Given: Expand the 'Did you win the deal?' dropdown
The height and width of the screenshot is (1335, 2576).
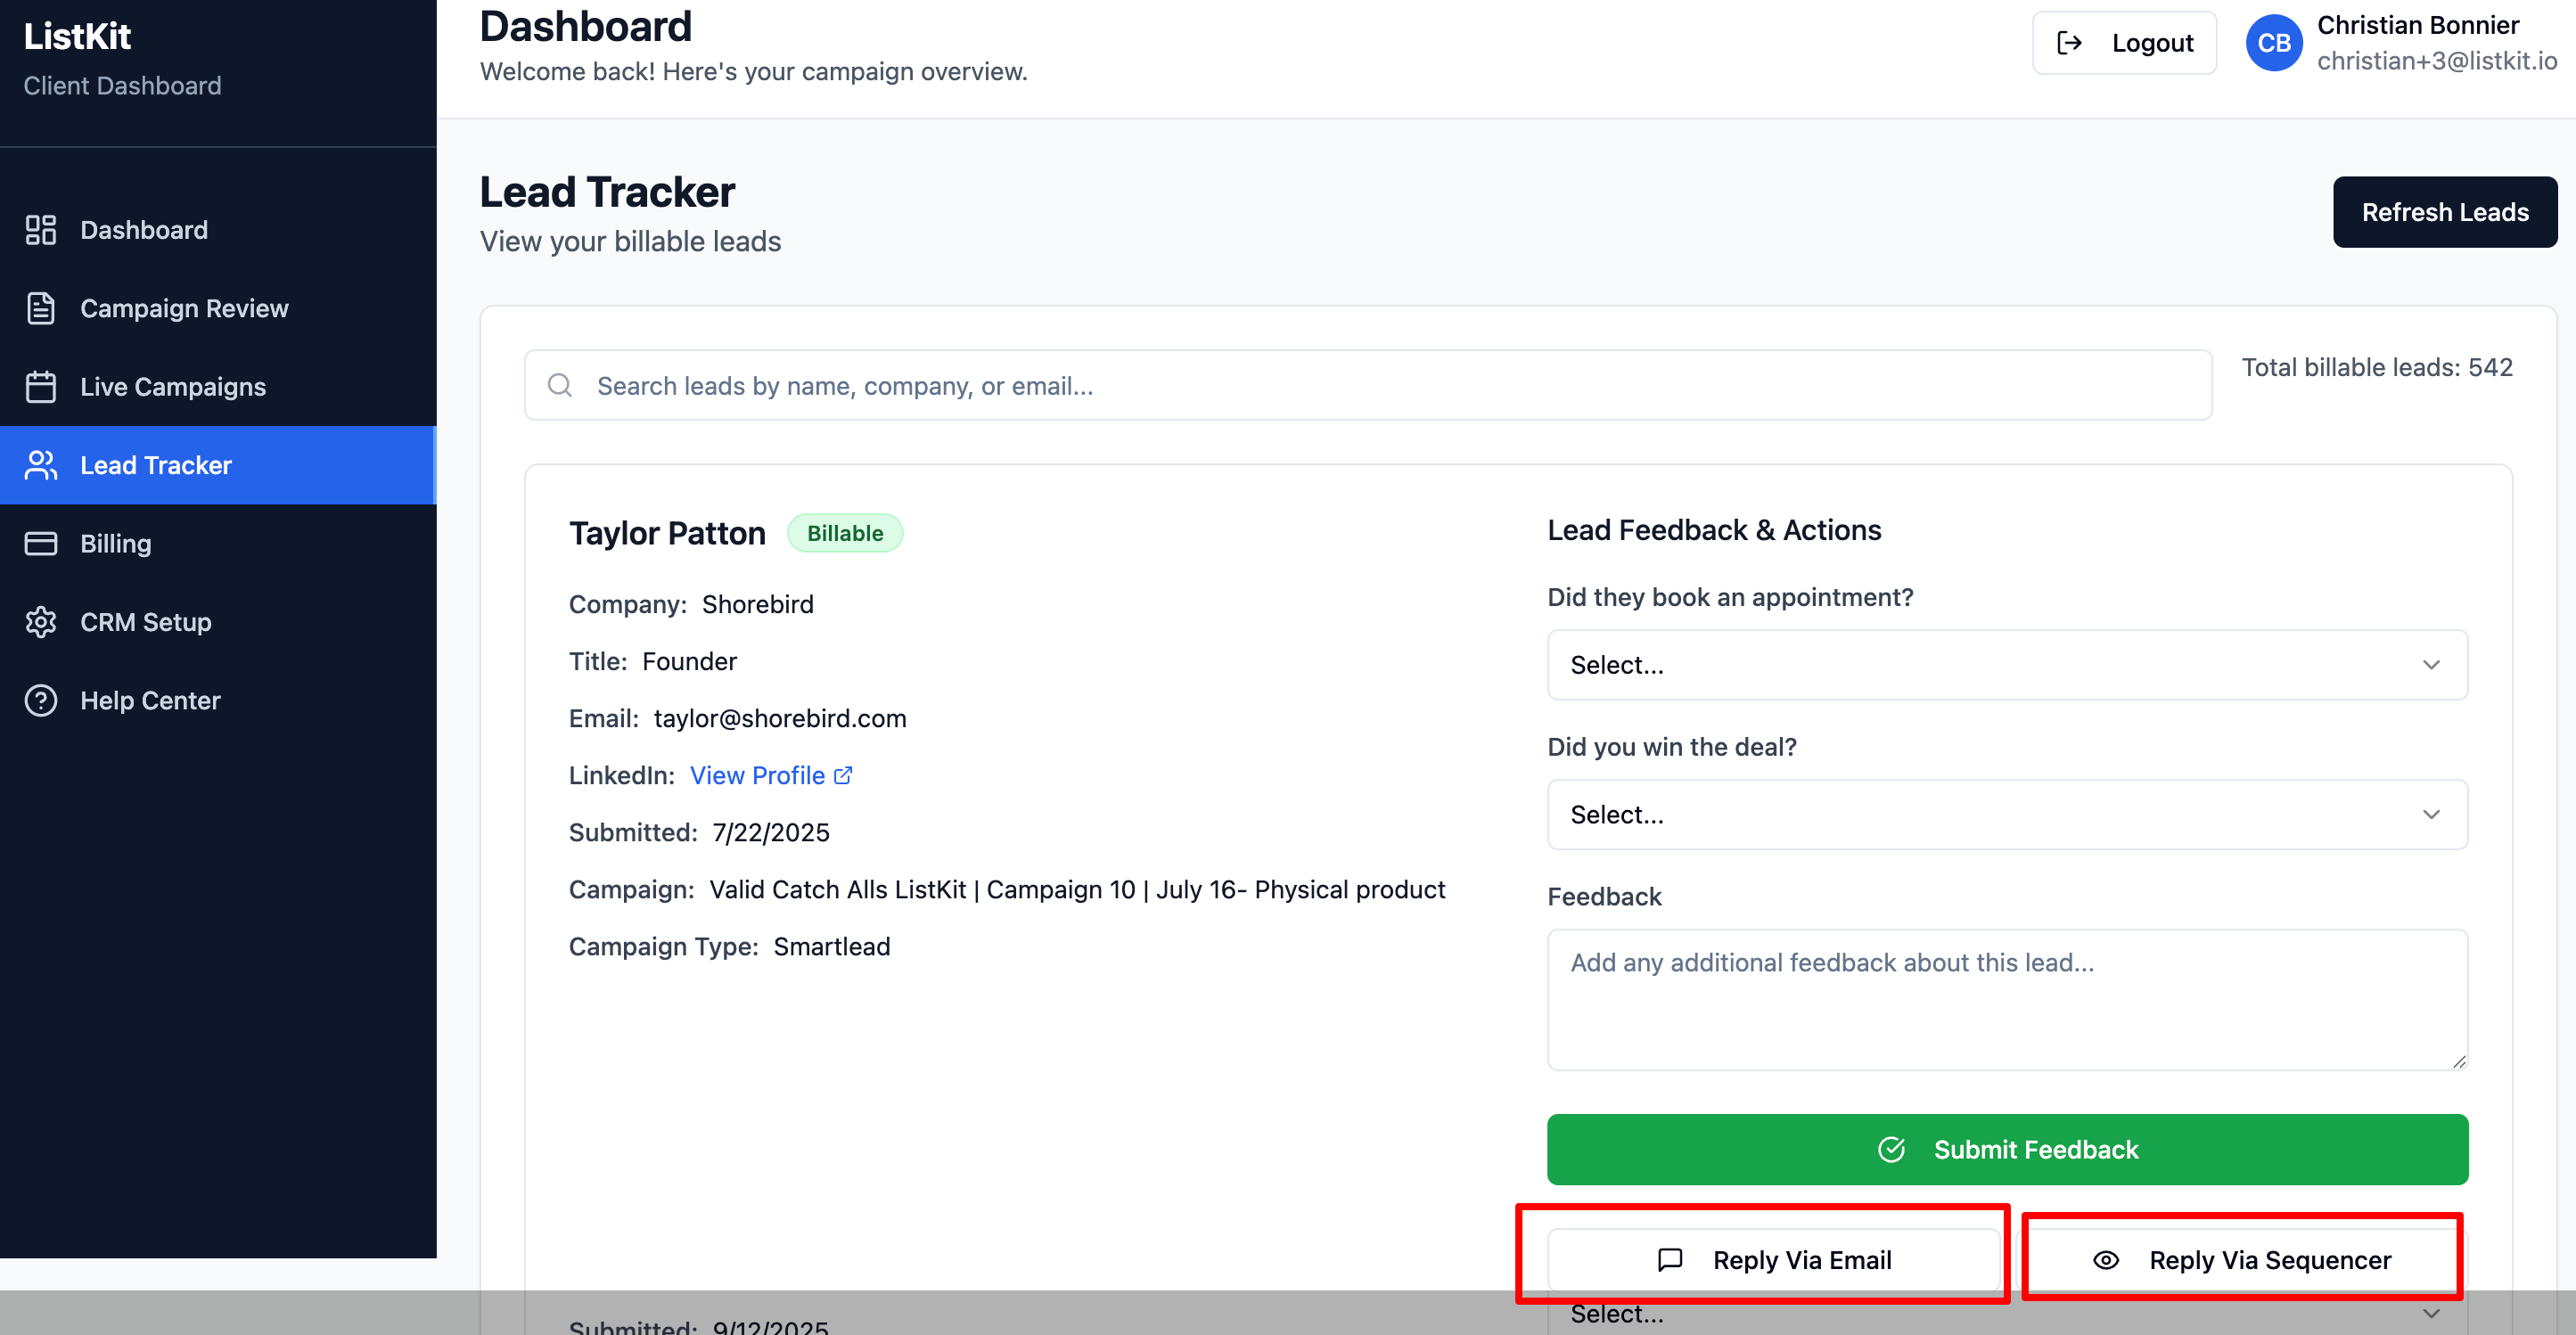Looking at the screenshot, I should [2006, 814].
